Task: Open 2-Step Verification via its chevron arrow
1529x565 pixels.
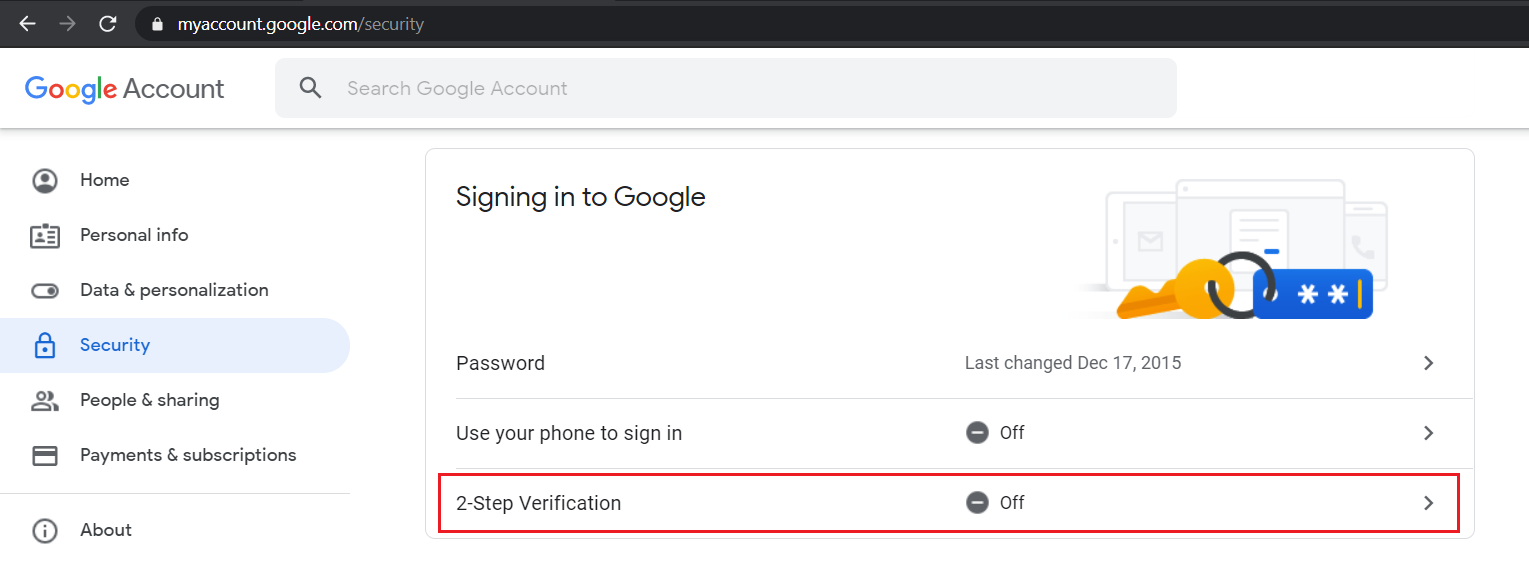Action: point(1429,503)
